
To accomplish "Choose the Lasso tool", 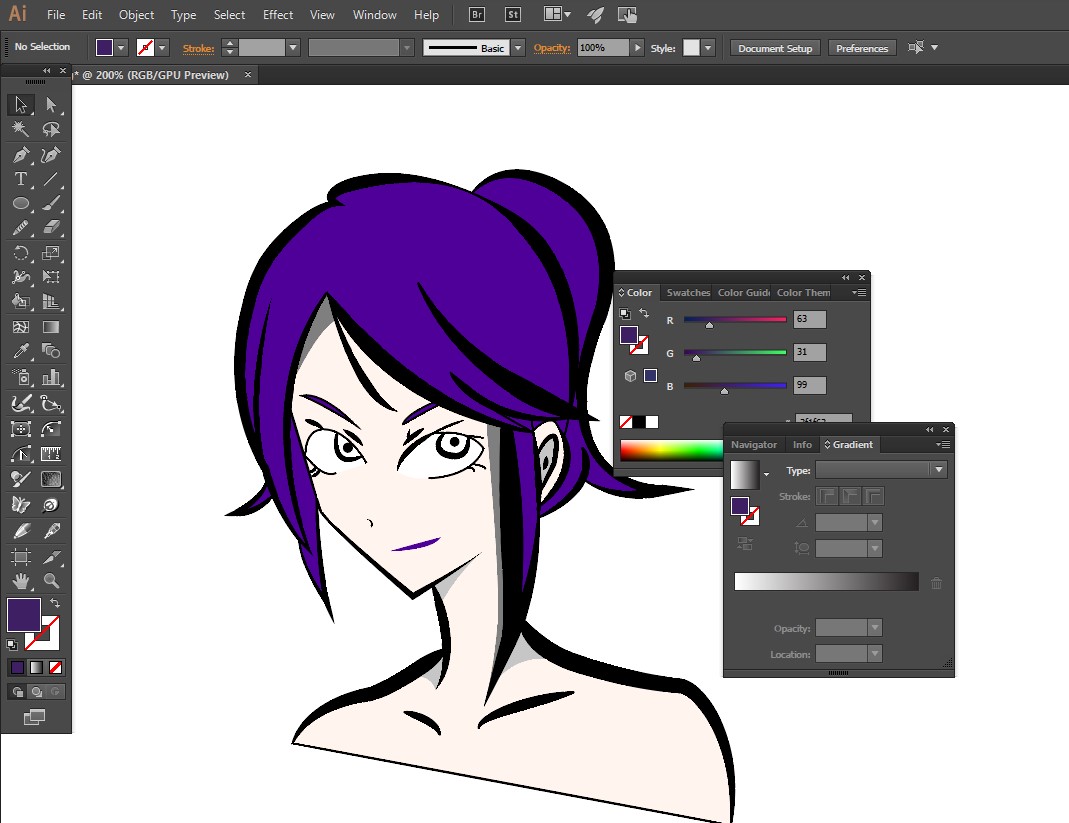I will tap(51, 129).
